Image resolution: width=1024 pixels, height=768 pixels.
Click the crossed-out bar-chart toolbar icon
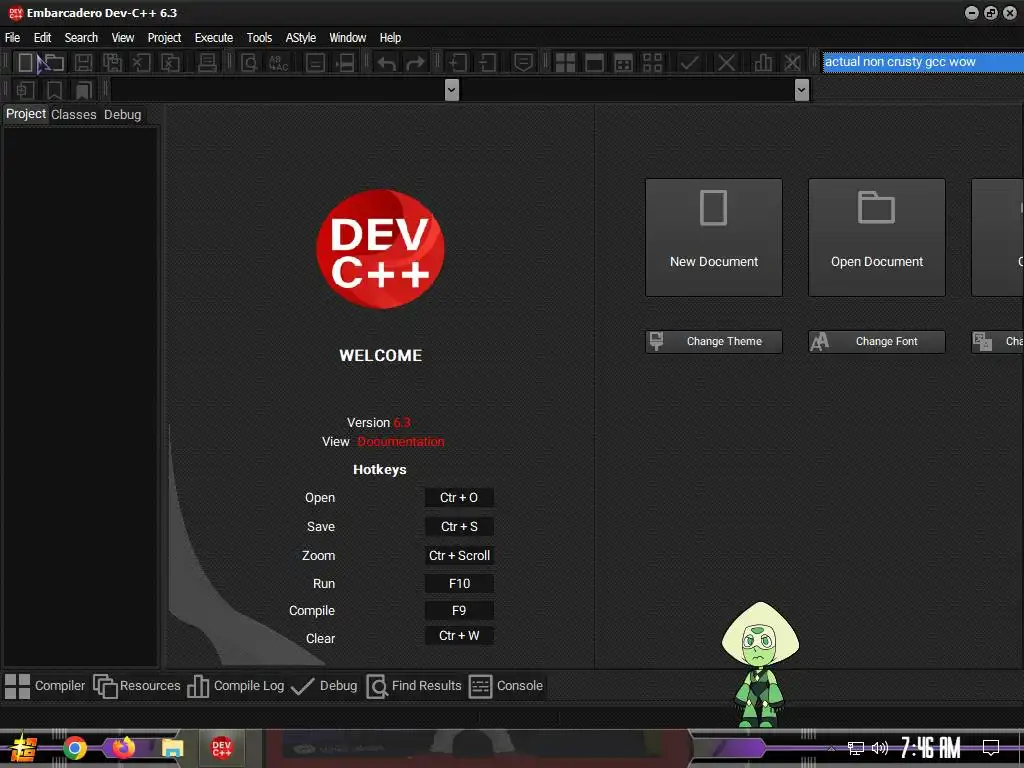point(792,63)
